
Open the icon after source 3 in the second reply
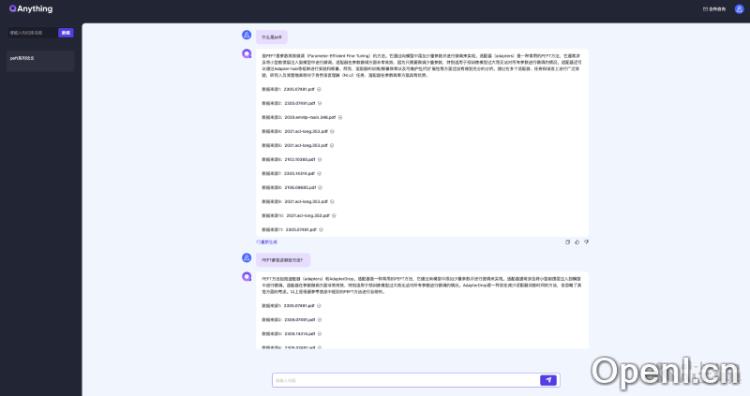click(320, 334)
